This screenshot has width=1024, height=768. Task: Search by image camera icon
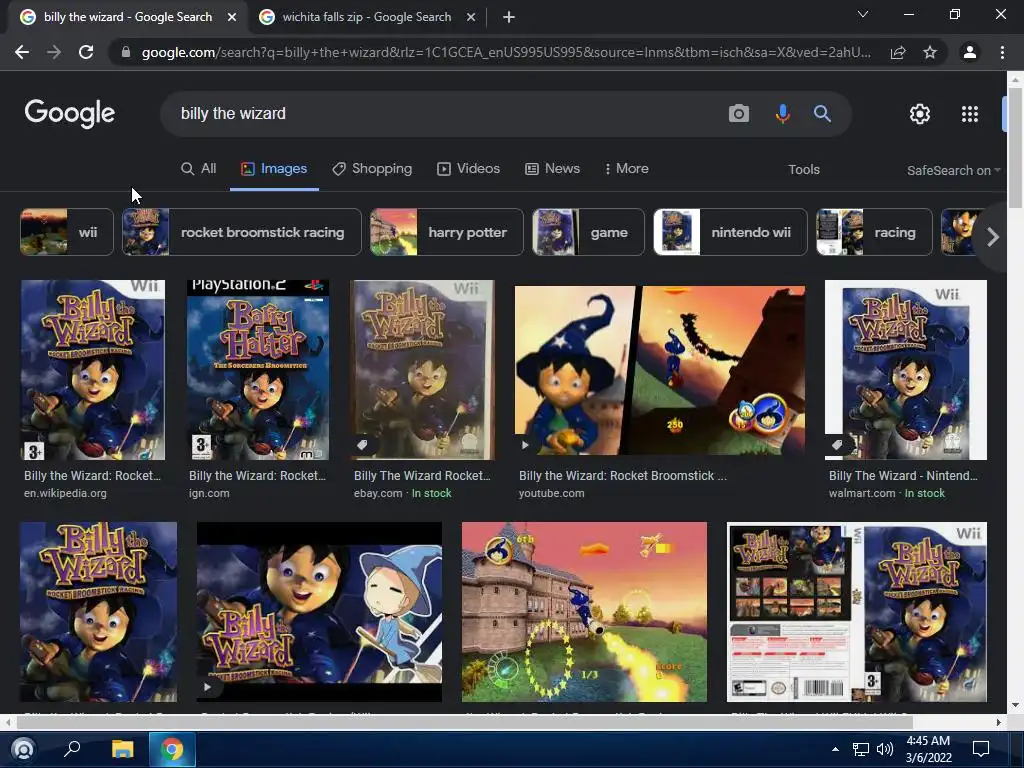(739, 114)
